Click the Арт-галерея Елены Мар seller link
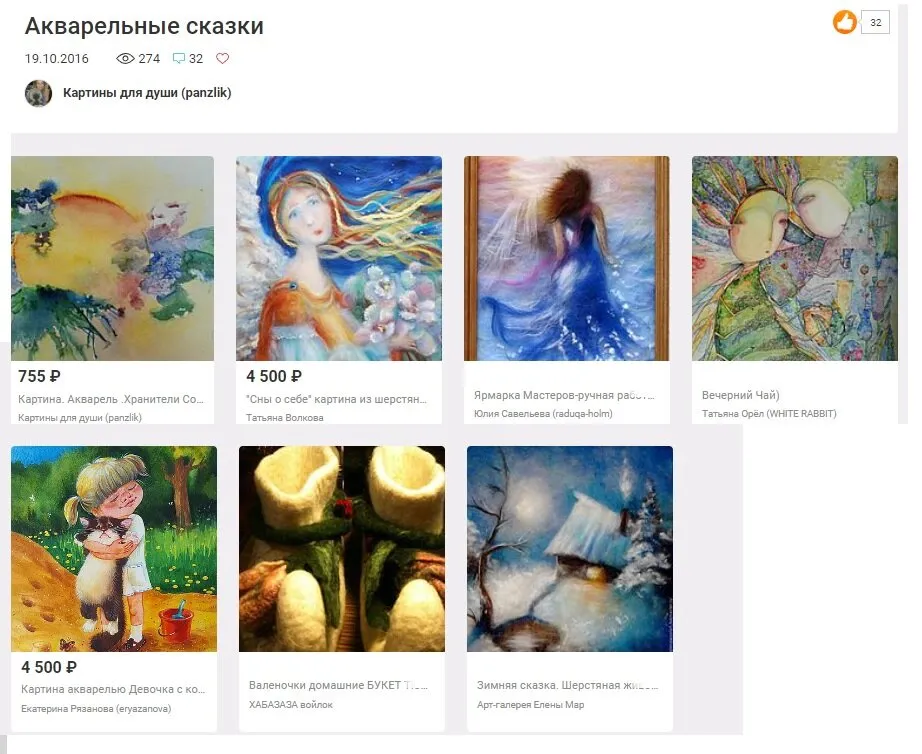Screen dimensions: 922x754 tap(530, 705)
